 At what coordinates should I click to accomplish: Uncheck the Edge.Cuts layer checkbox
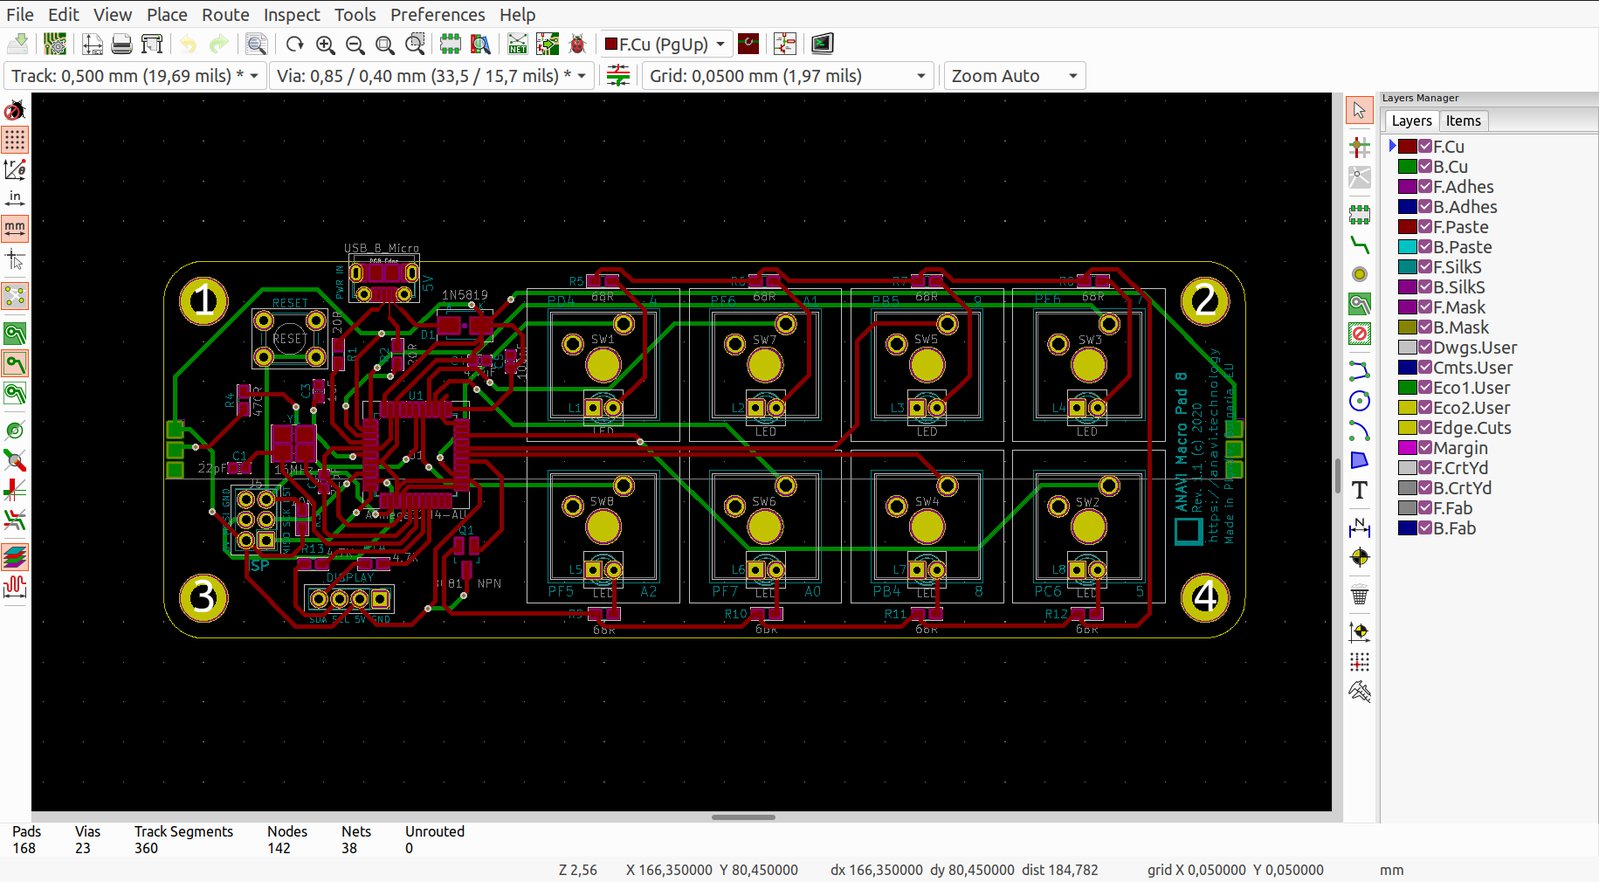[x=1425, y=428]
